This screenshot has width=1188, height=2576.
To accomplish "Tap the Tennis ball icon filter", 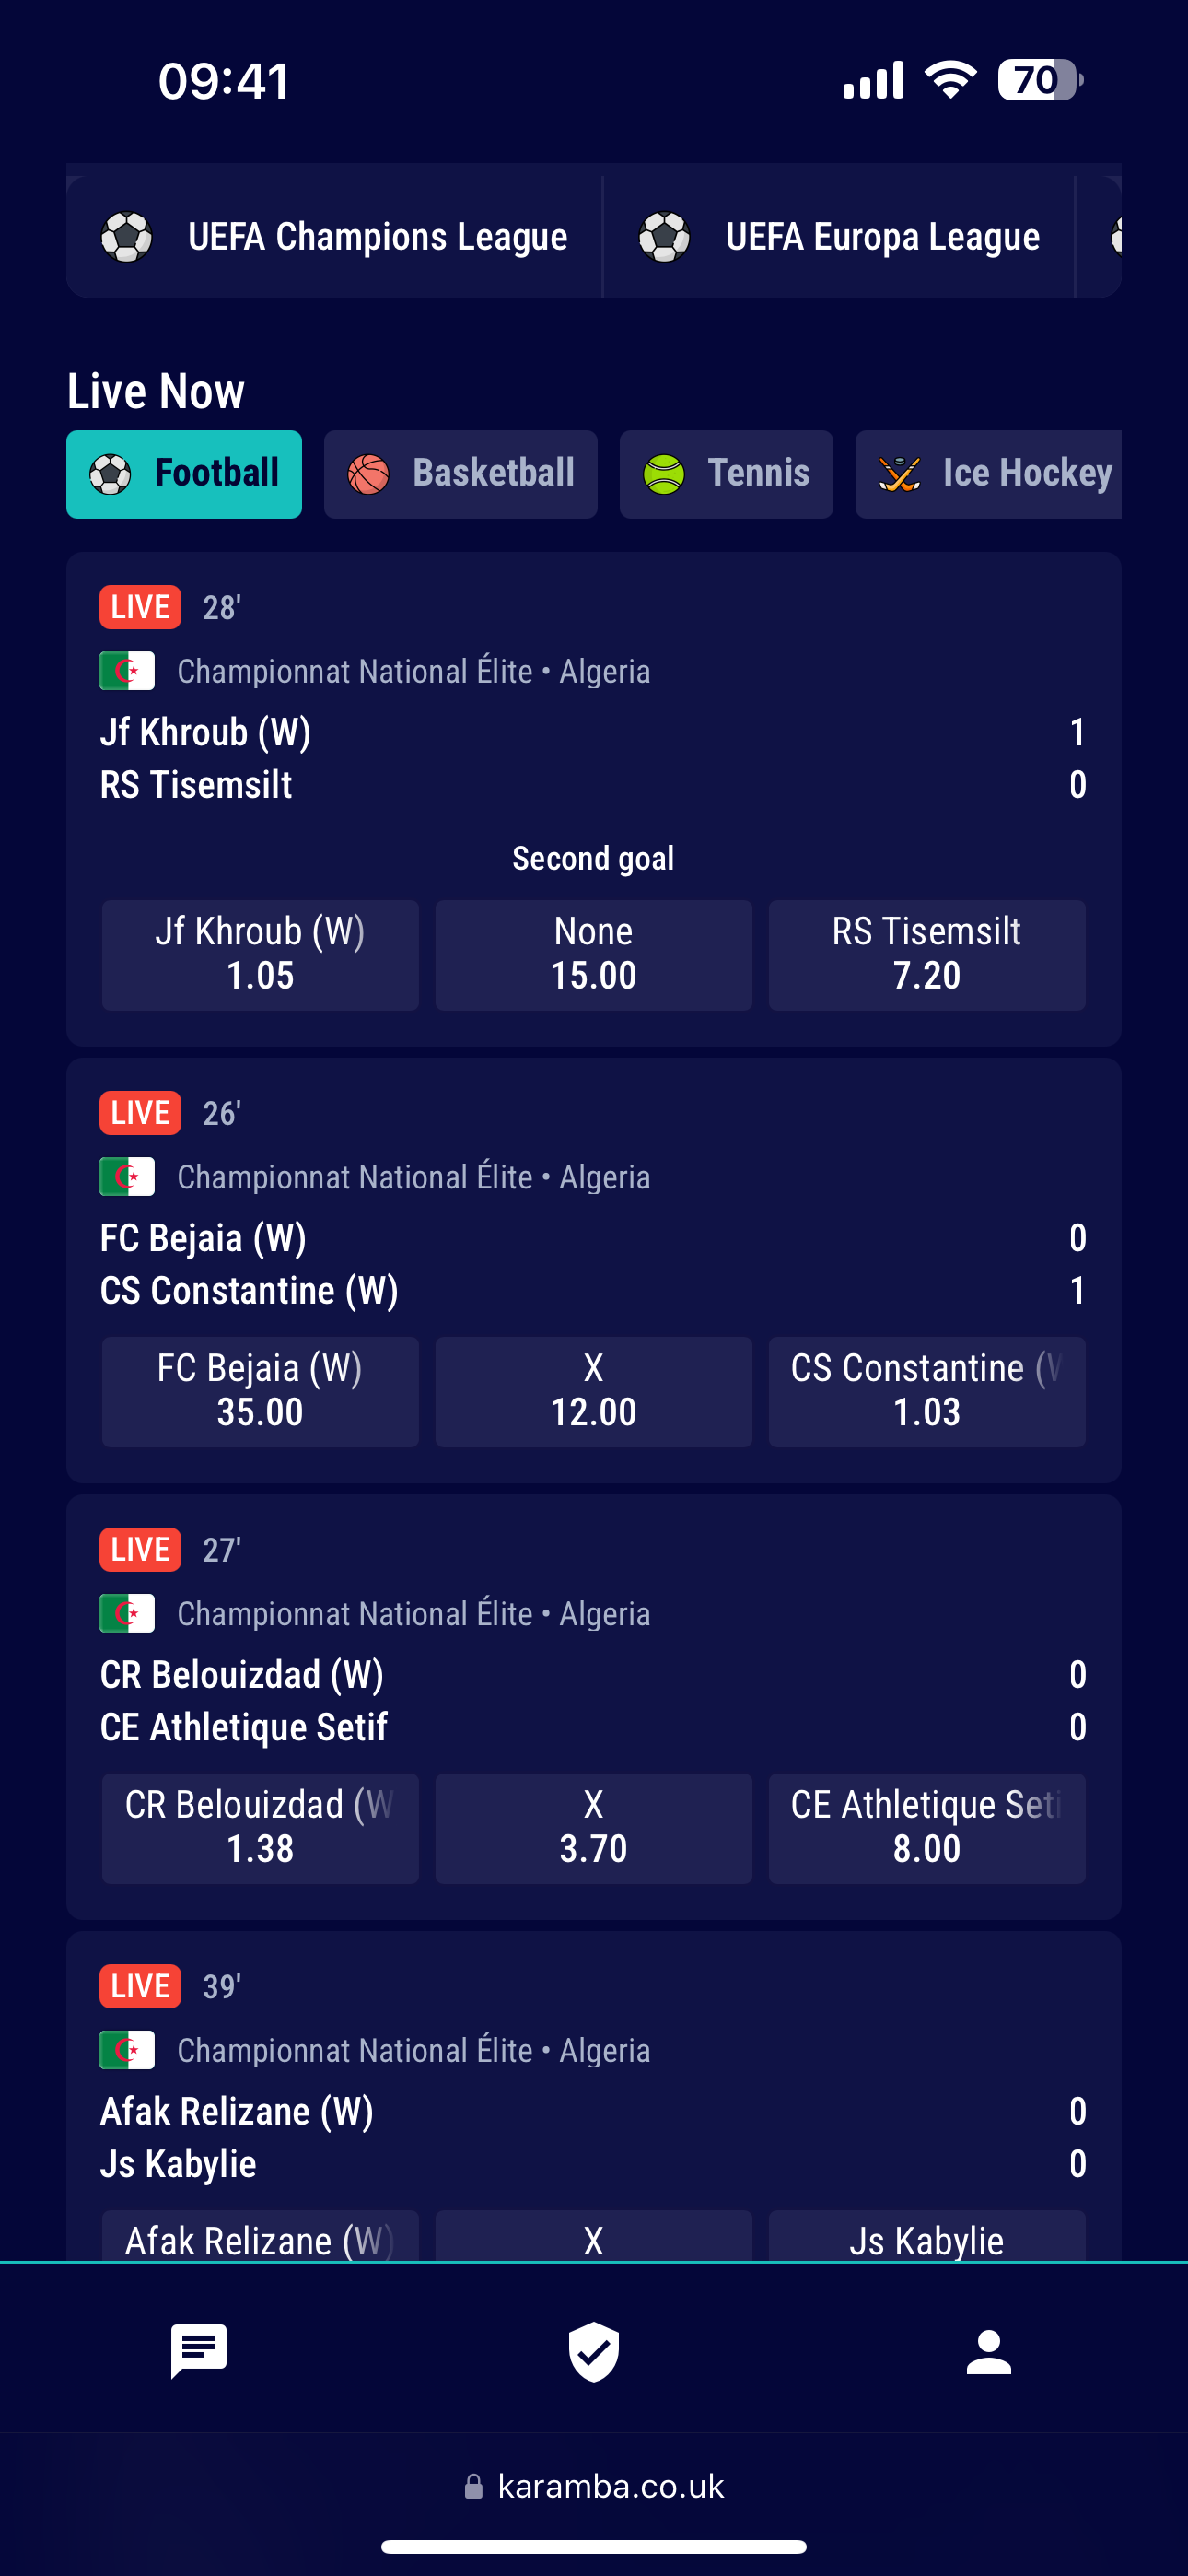I will pos(663,473).
